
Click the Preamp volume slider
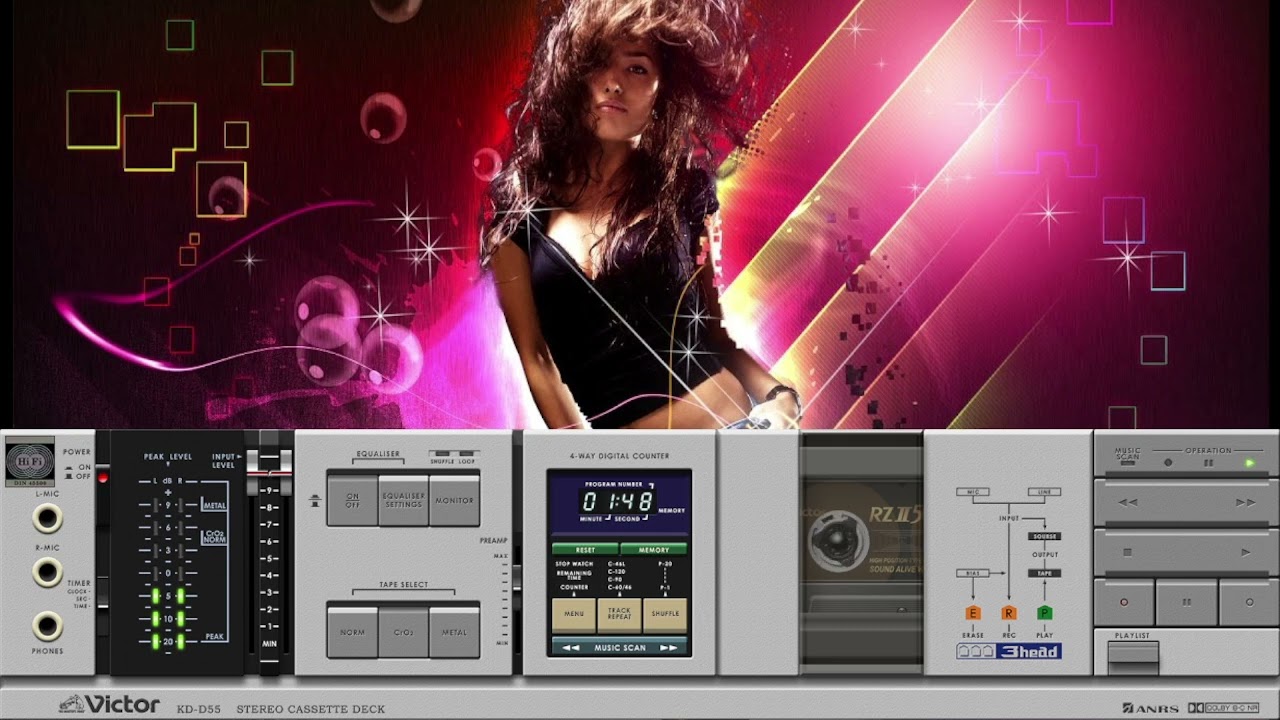click(516, 580)
